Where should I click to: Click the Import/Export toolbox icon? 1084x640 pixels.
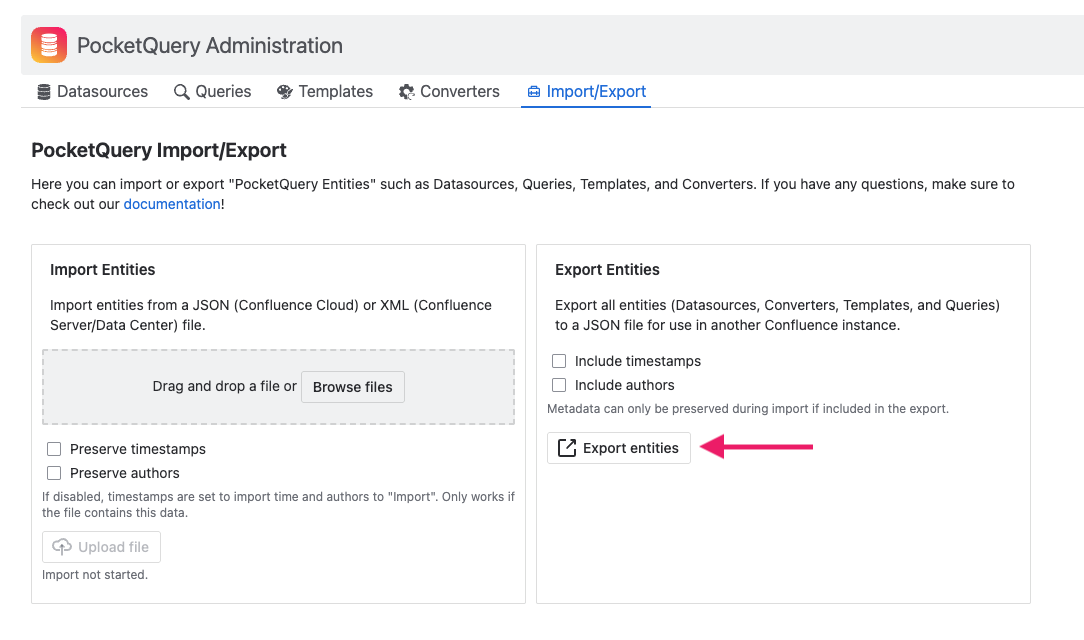[534, 92]
